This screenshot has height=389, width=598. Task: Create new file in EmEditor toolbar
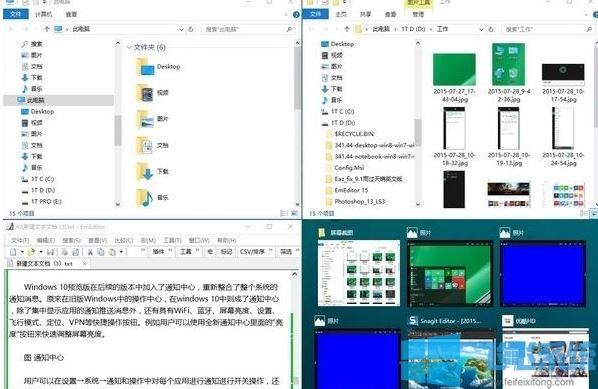13,252
